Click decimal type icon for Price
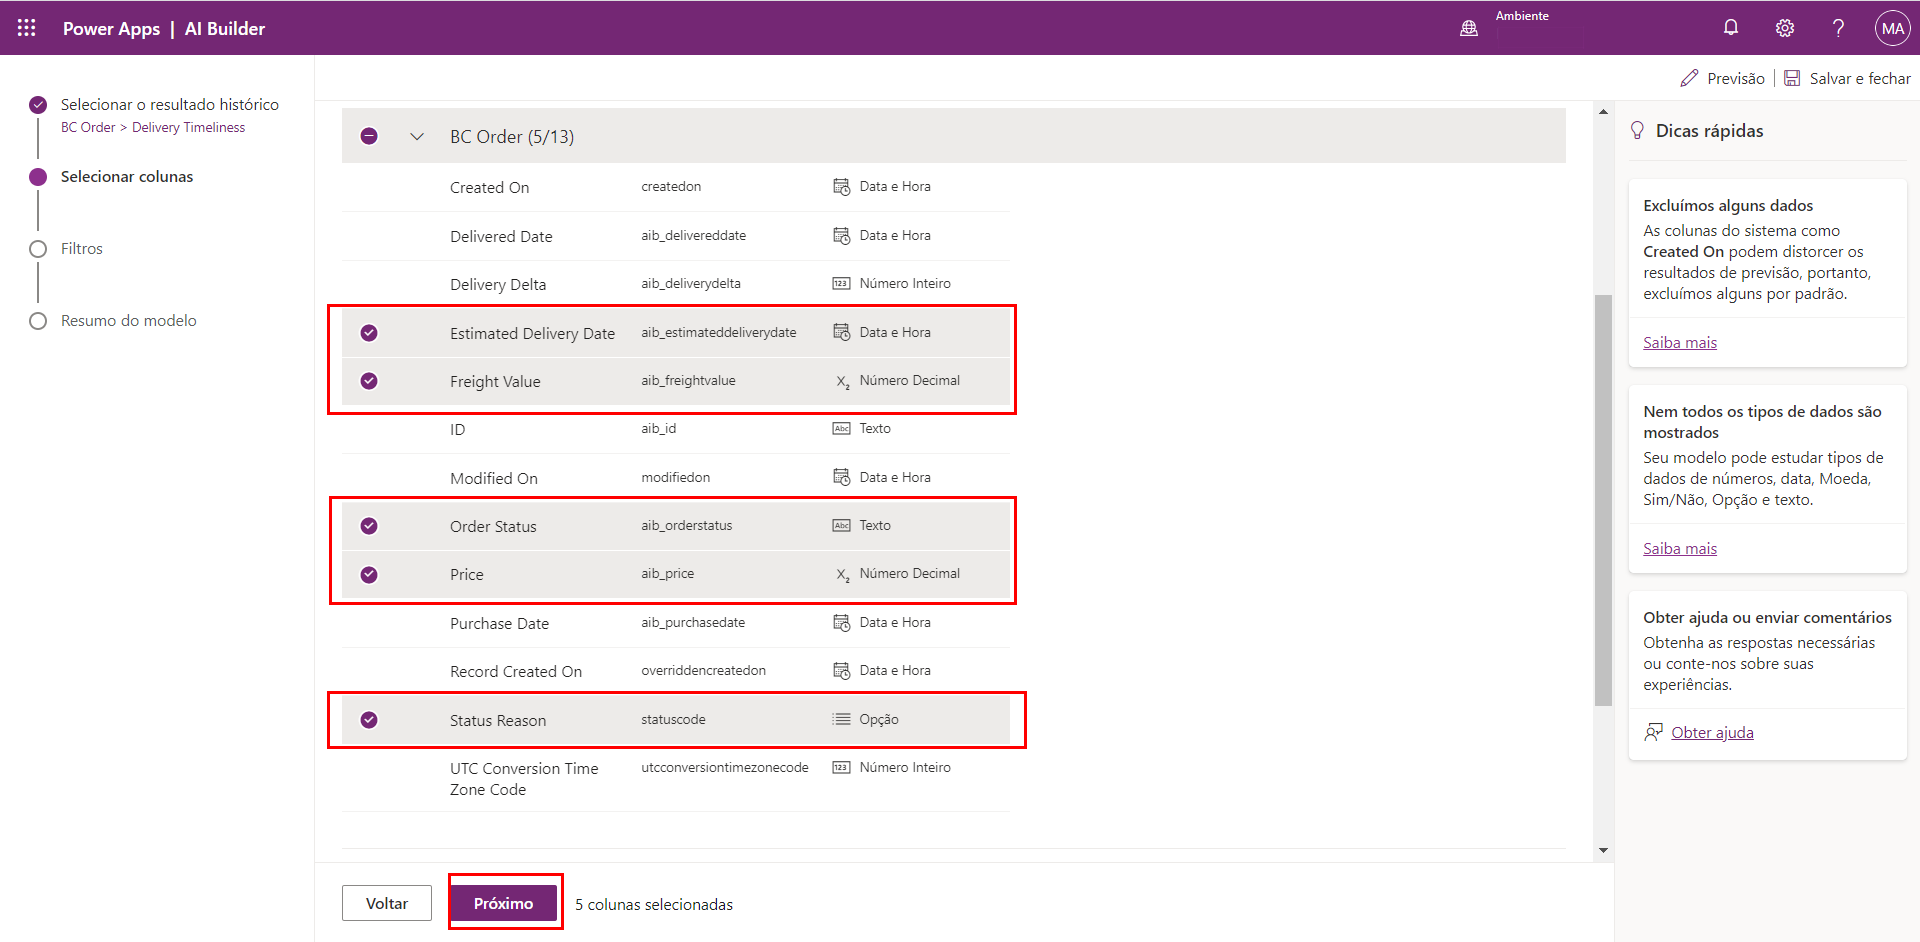The width and height of the screenshot is (1920, 942). (842, 574)
